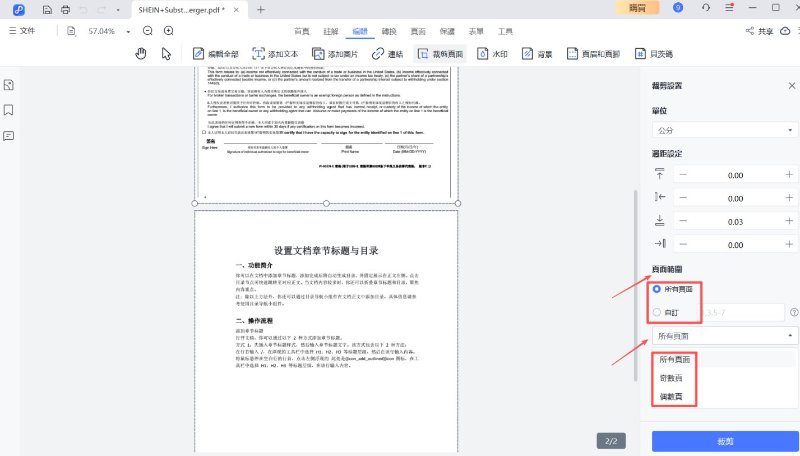Click 背景 background tool
800x456 pixels.
point(537,54)
